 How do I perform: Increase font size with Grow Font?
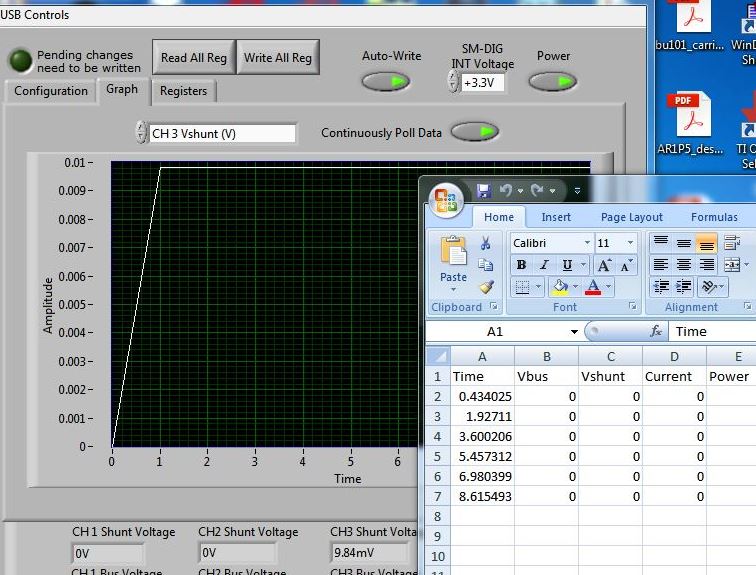tap(604, 265)
